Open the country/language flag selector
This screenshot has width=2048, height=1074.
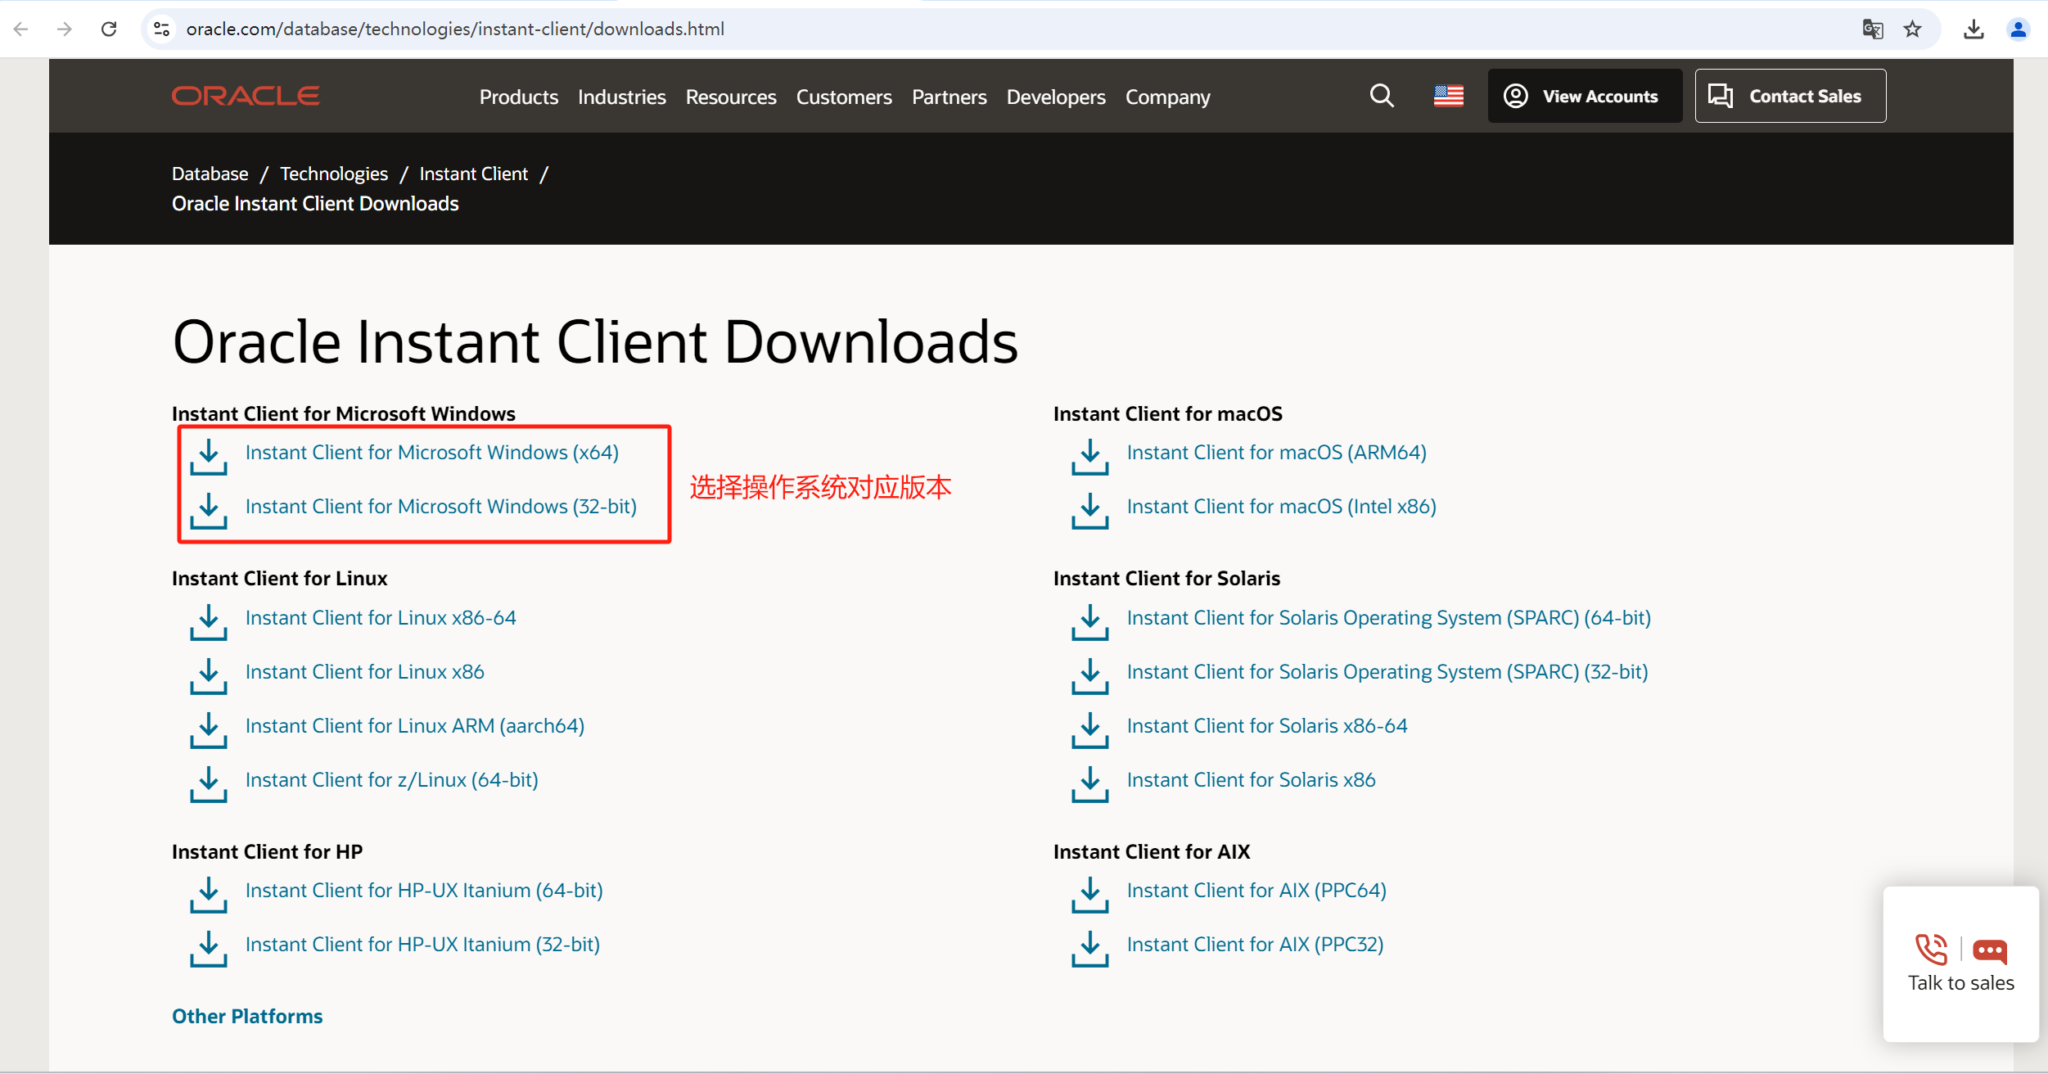[1447, 96]
